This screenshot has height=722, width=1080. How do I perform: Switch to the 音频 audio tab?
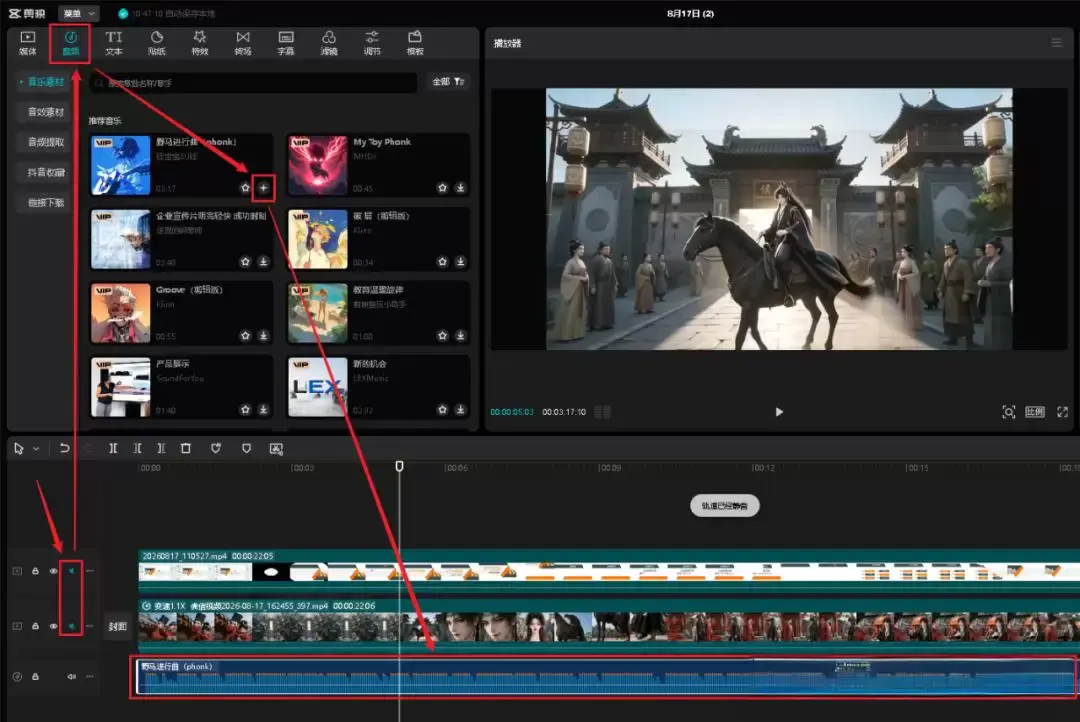[x=70, y=43]
